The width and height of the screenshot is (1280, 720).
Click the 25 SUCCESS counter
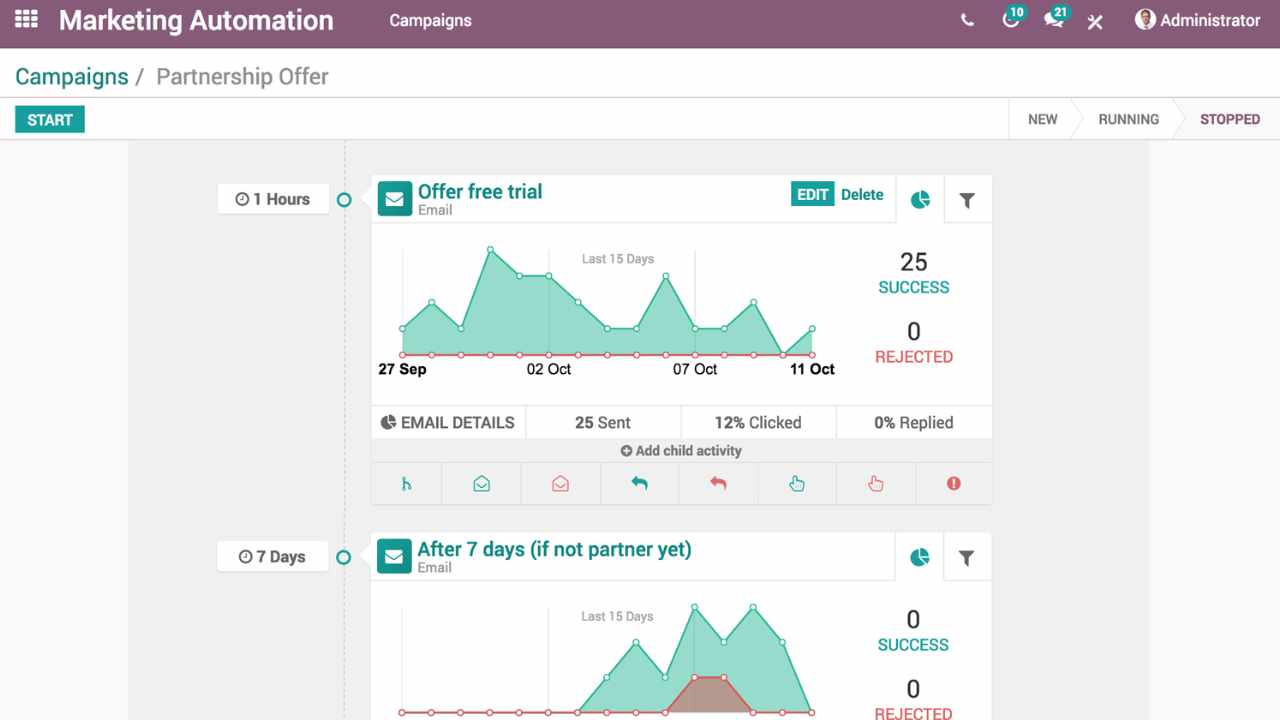click(x=914, y=273)
